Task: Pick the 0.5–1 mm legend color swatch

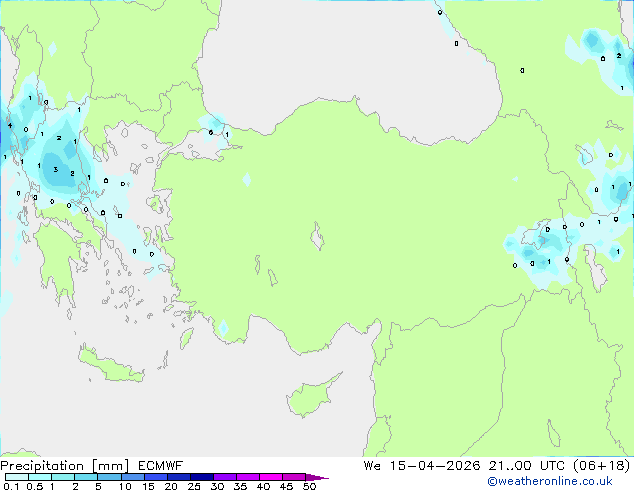Action: click(40, 477)
